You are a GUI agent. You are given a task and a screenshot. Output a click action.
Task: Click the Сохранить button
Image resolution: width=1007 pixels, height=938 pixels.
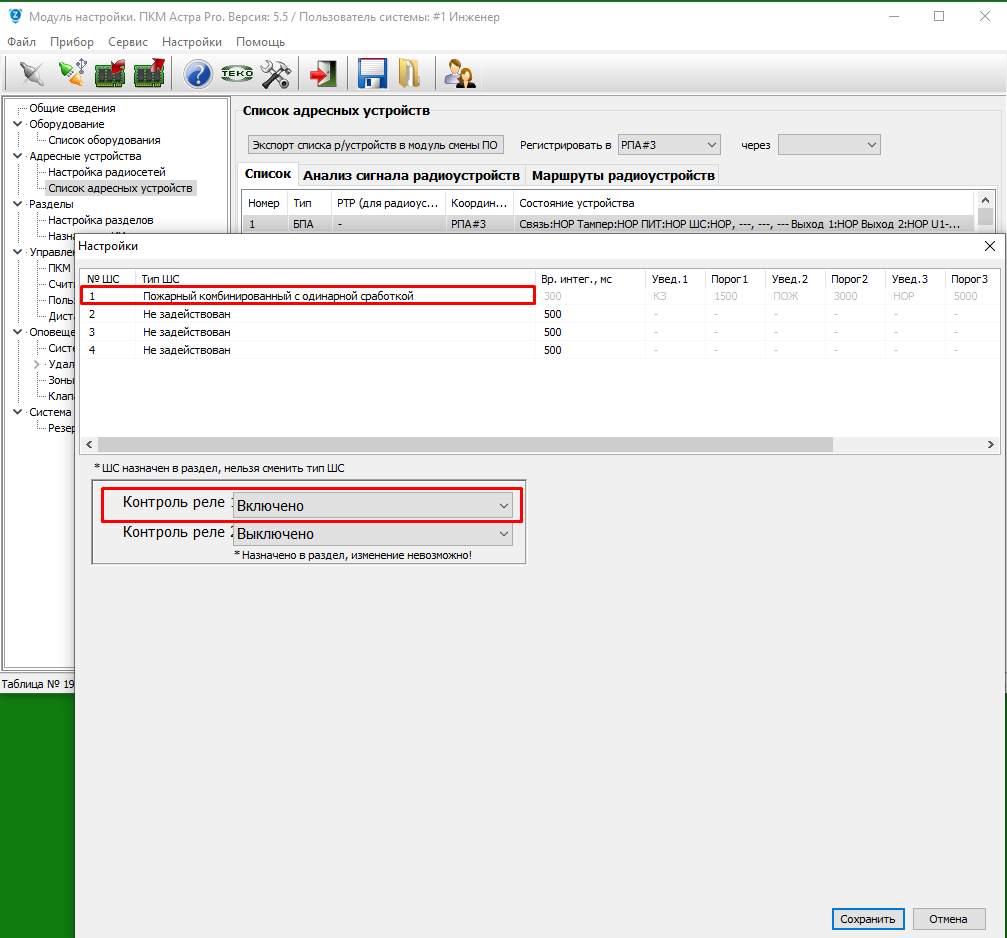868,919
